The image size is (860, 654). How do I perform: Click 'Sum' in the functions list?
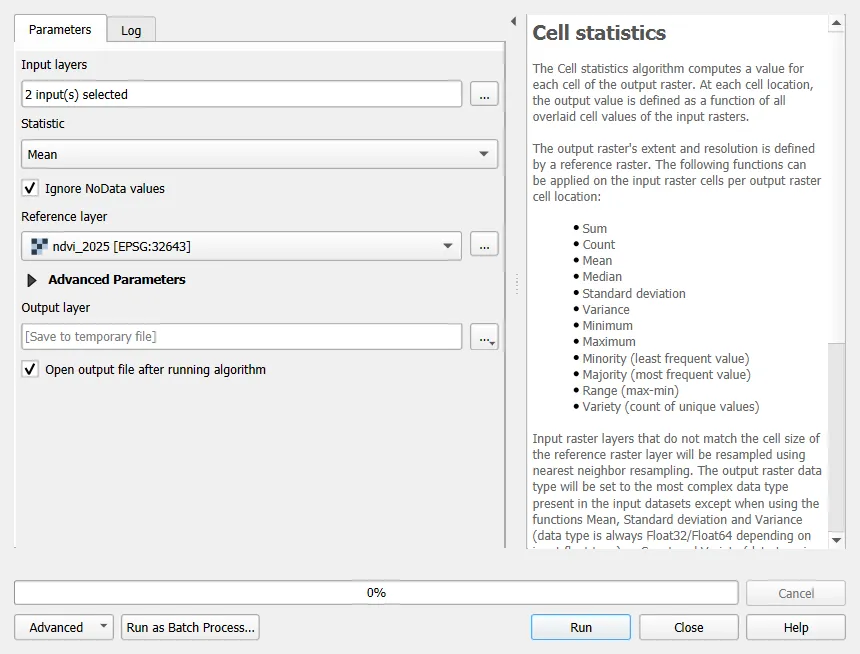[x=595, y=229]
